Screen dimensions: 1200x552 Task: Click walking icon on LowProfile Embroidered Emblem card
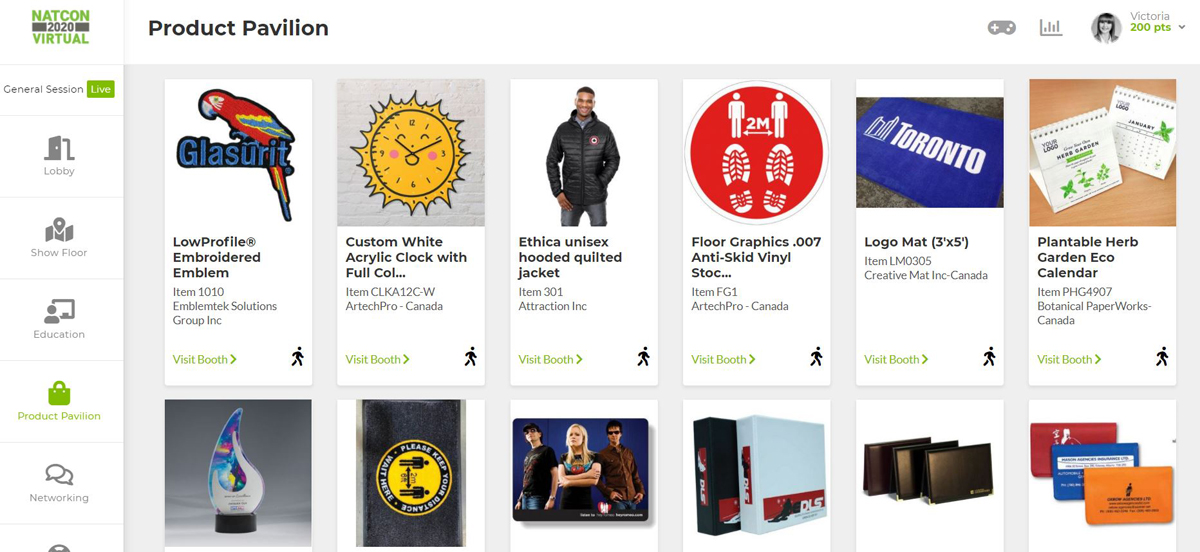pos(297,357)
